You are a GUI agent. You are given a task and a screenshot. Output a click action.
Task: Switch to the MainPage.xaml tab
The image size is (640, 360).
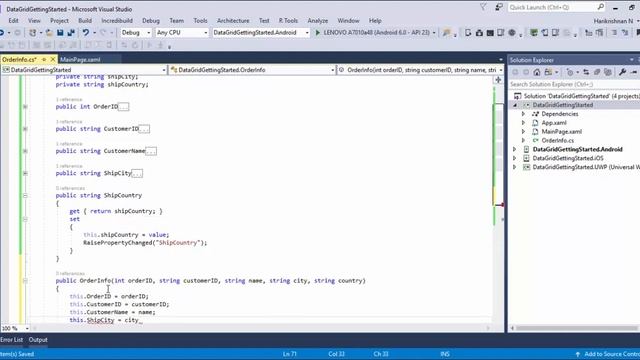pos(80,60)
